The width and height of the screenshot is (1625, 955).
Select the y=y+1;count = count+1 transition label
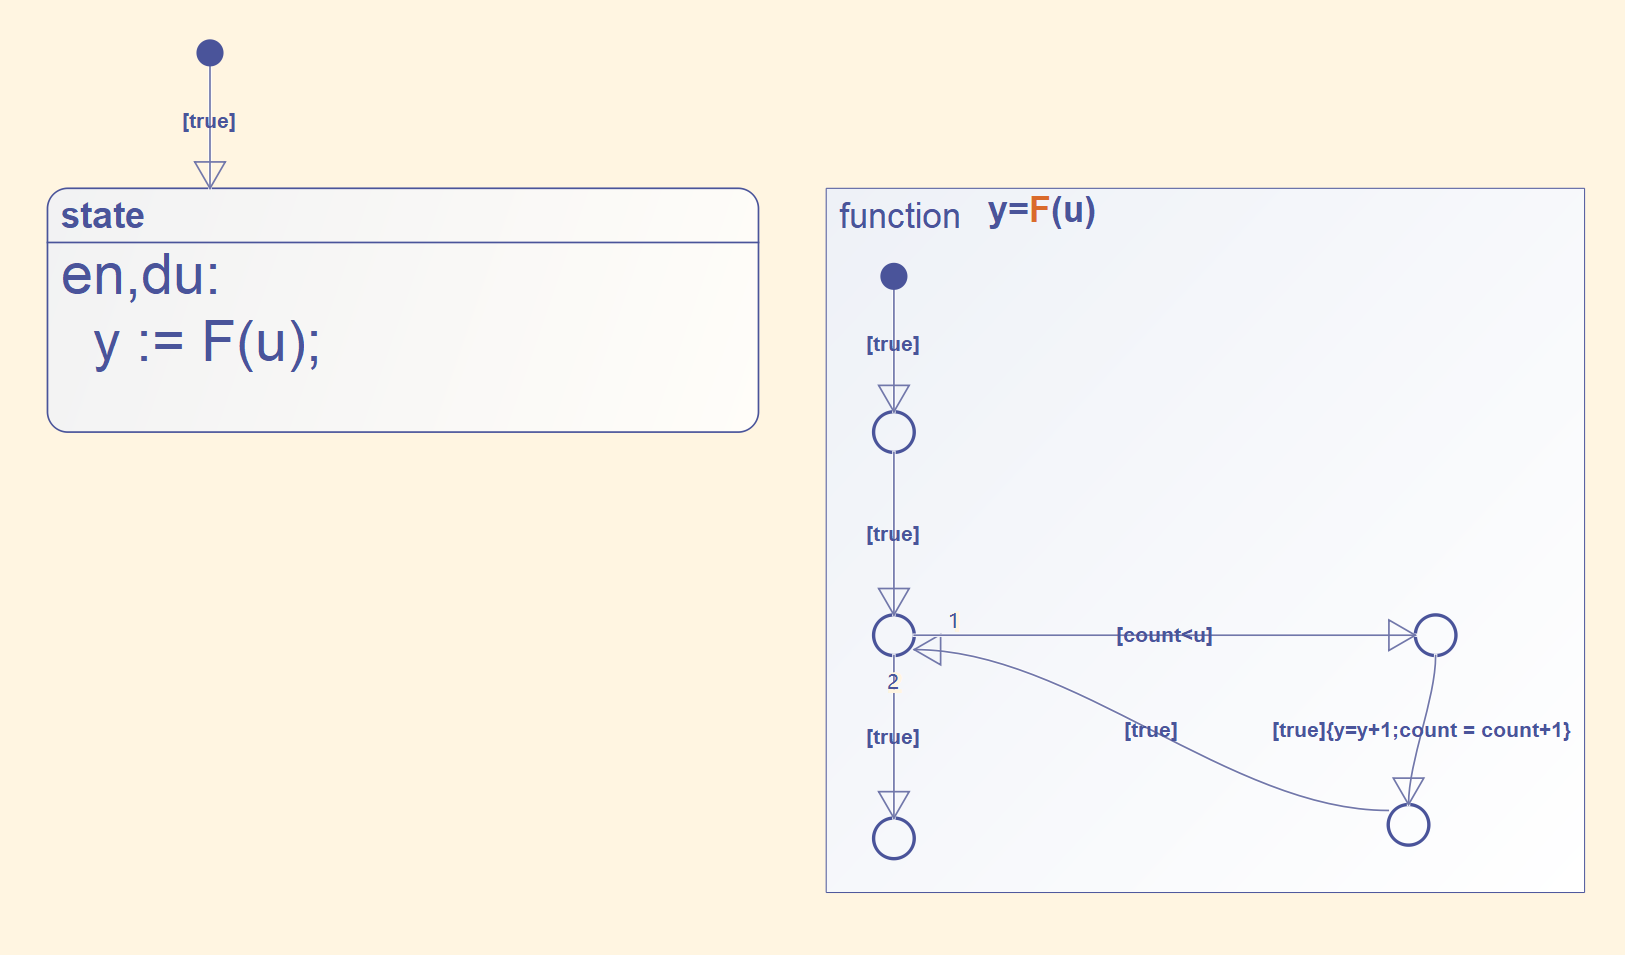[x=1421, y=730]
